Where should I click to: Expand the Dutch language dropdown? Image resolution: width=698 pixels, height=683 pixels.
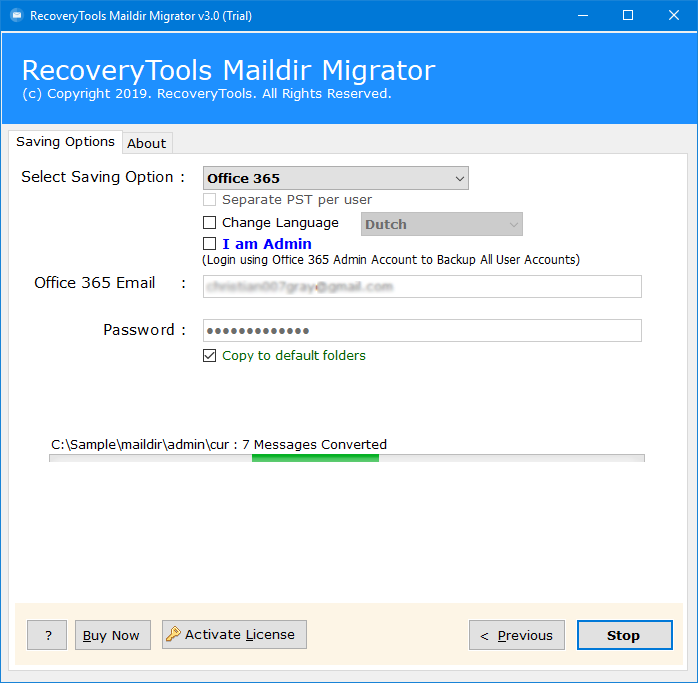click(442, 224)
